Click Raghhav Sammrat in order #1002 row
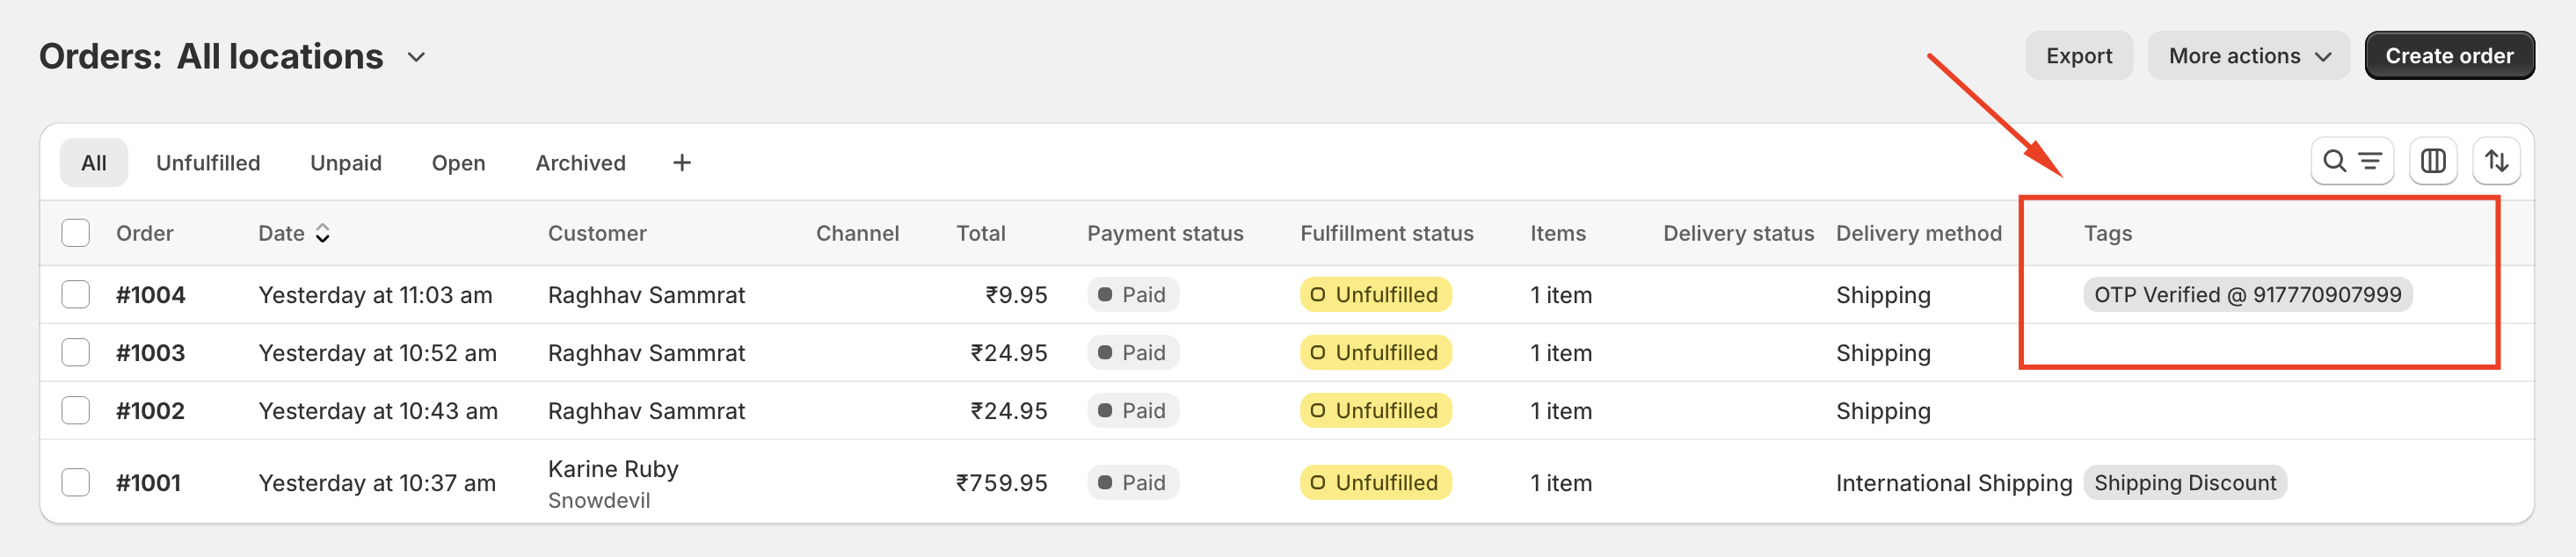This screenshot has width=2576, height=557. click(646, 411)
